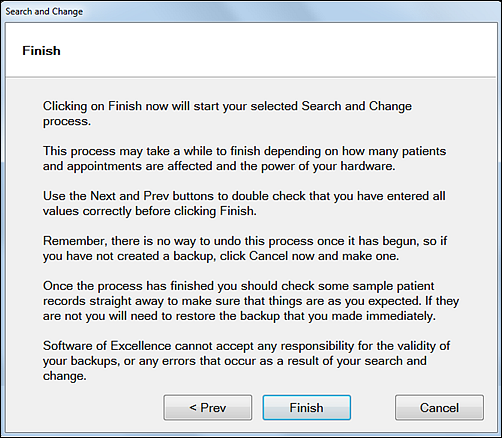
Task: Cancel the Search and Change wizard
Action: coord(439,407)
